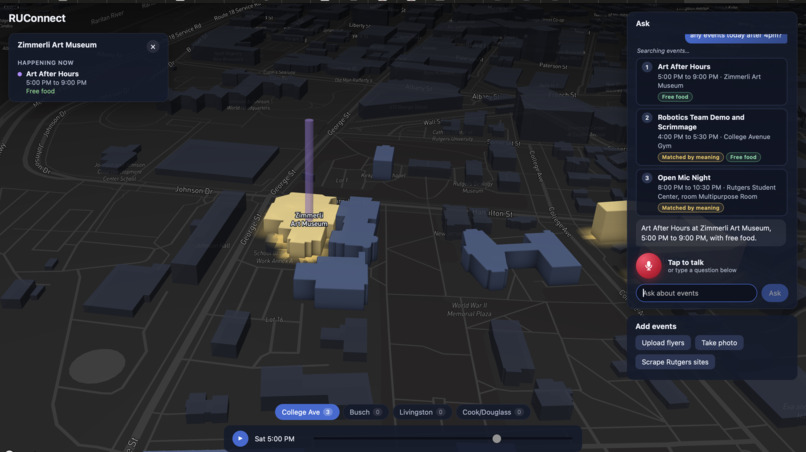806x452 pixels.
Task: Click the Johnson Dr street label on map
Action: [194, 190]
